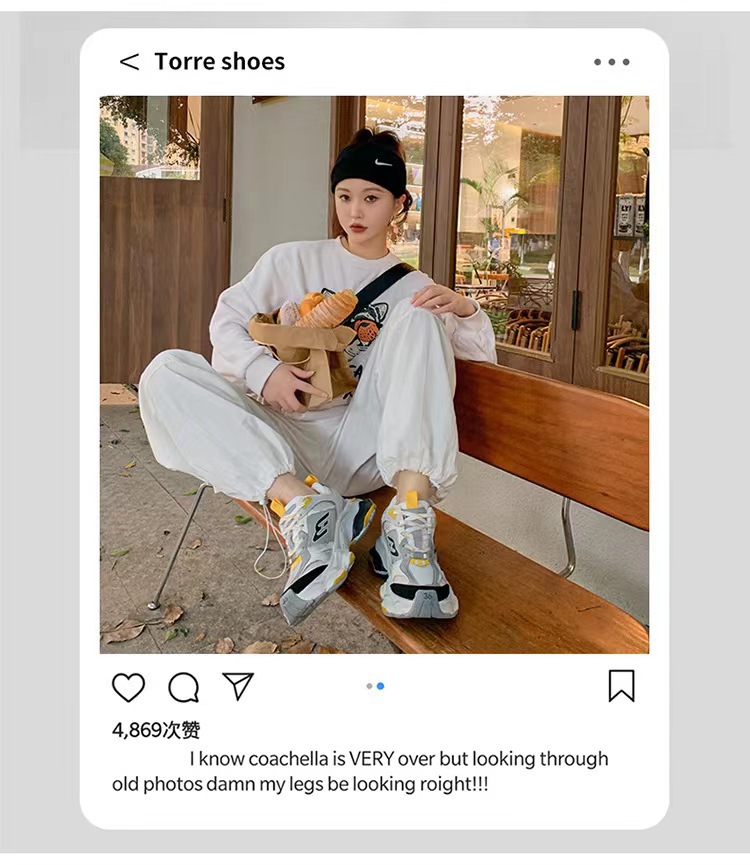The image size is (750, 865).
Task: Open comments via the speech bubble icon
Action: point(184,687)
